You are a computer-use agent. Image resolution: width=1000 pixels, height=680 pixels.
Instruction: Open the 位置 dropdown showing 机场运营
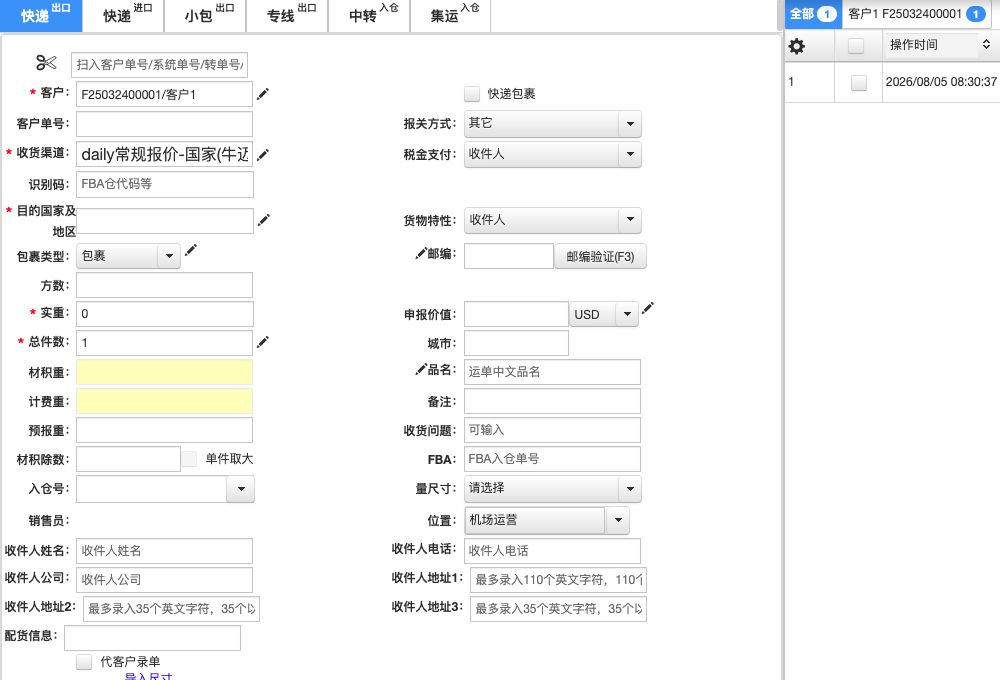pyautogui.click(x=547, y=521)
